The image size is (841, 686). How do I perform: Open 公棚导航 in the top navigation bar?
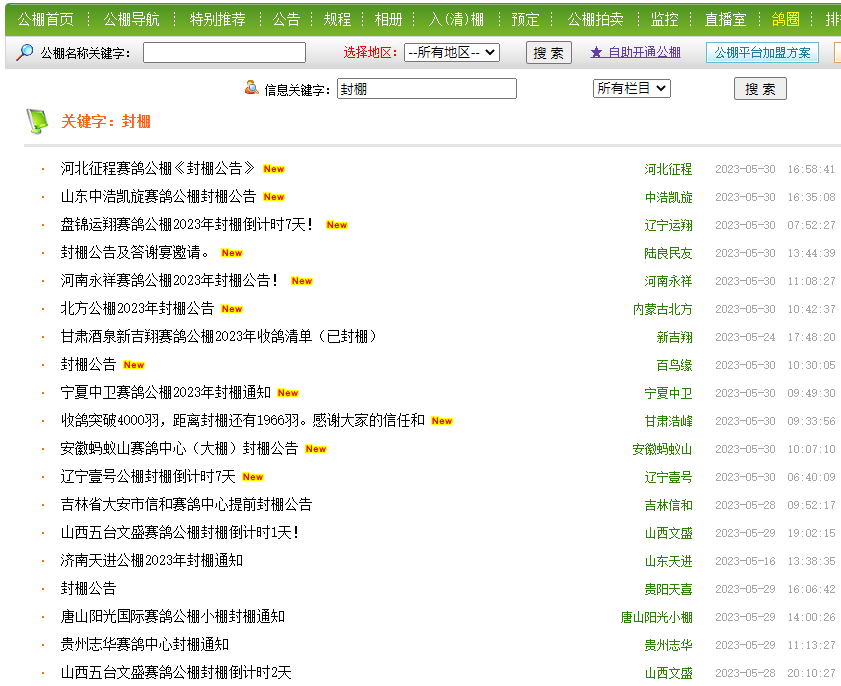(x=132, y=19)
